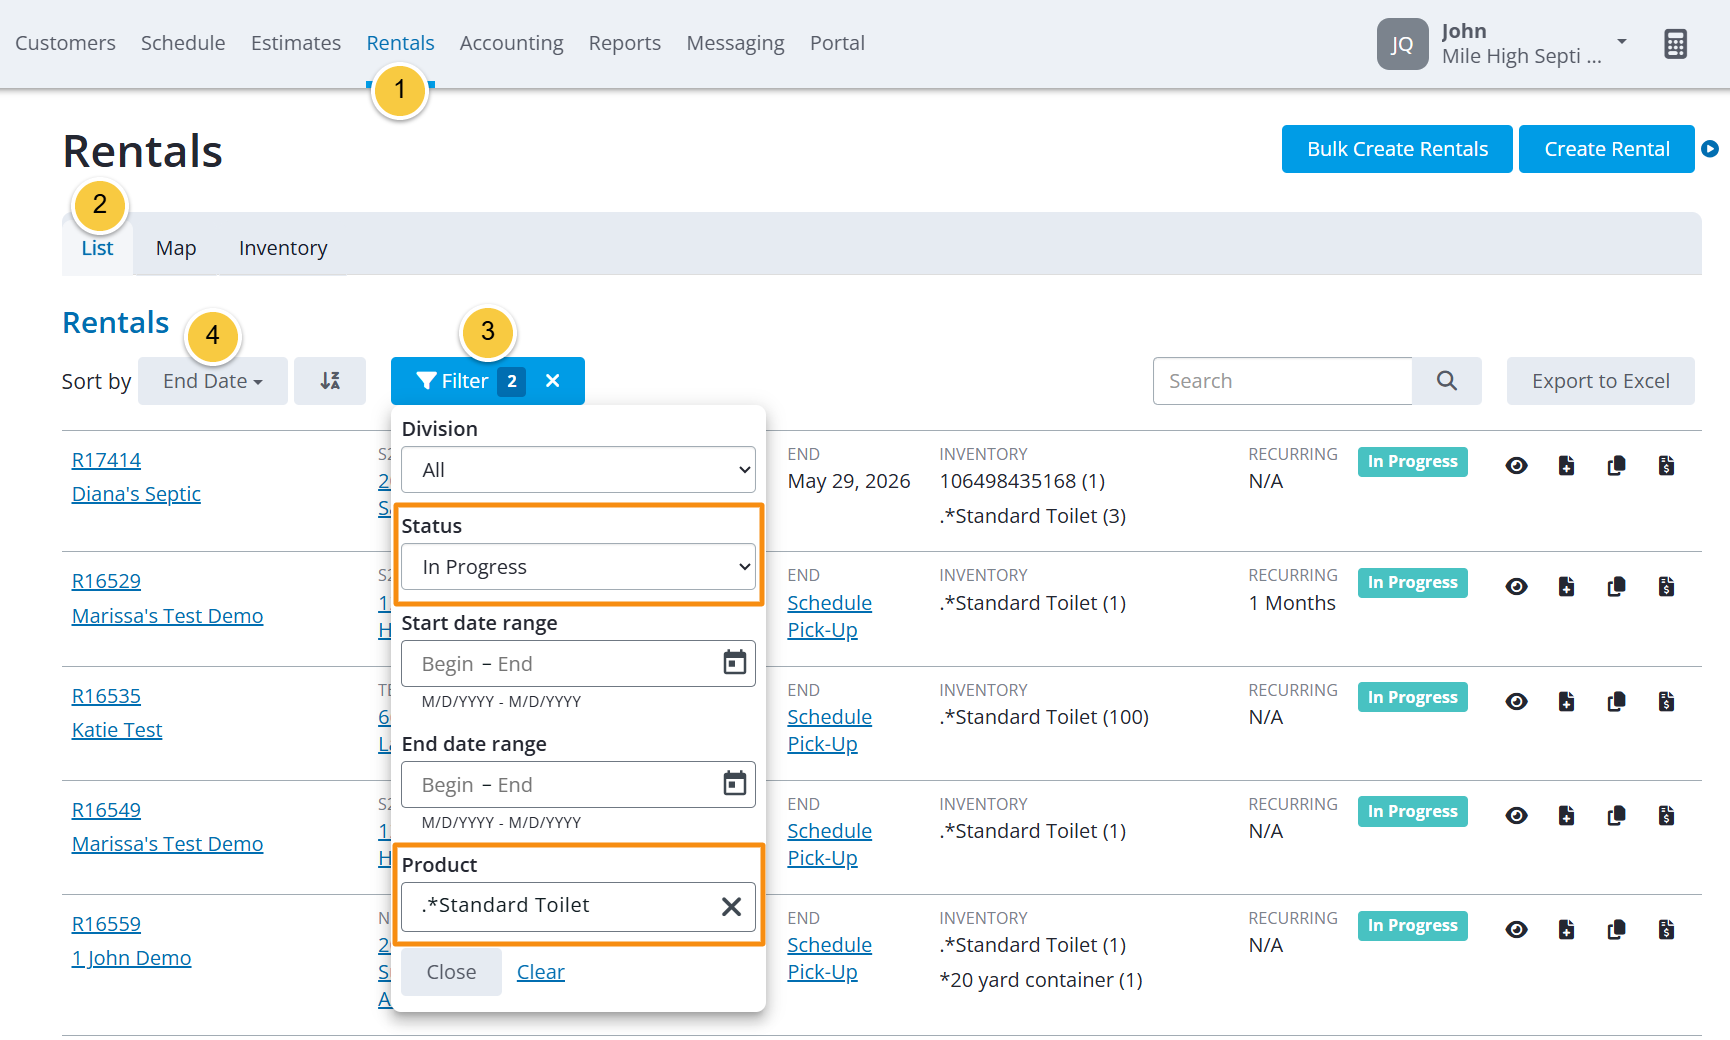Click Bulk Create Rentals button
Viewport: 1730px width, 1040px height.
(x=1397, y=149)
